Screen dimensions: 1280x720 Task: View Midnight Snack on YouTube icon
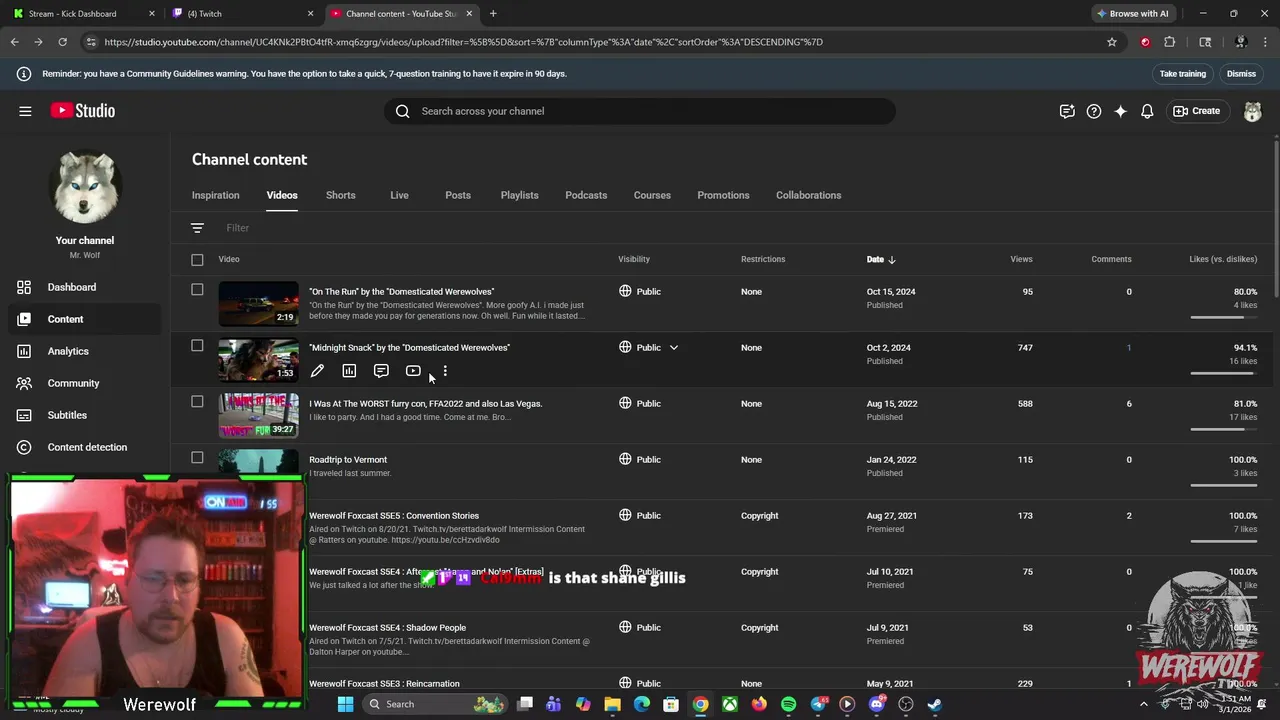(413, 371)
